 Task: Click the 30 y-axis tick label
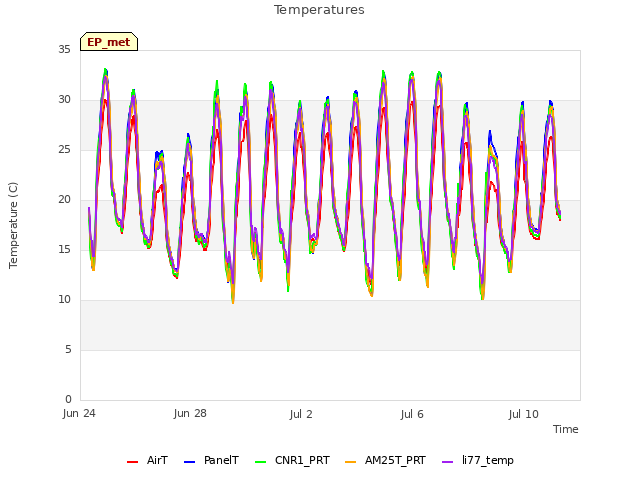[x=64, y=100]
